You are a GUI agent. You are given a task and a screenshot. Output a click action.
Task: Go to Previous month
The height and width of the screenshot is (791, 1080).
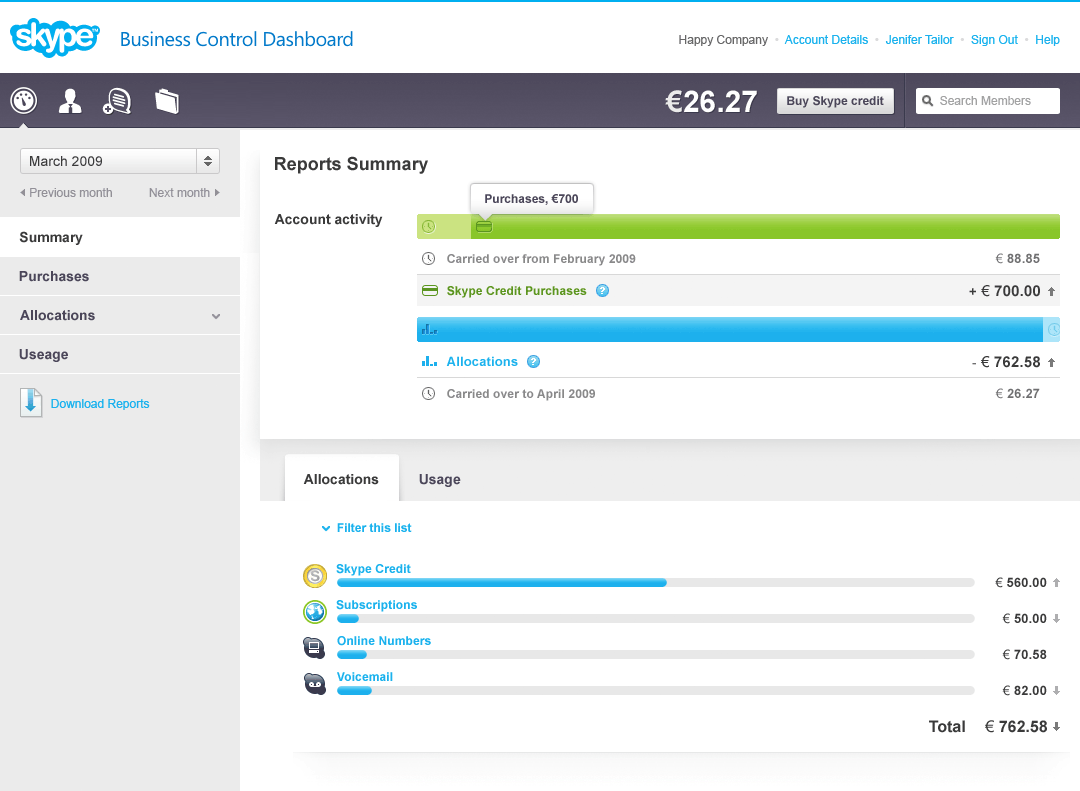tap(66, 193)
